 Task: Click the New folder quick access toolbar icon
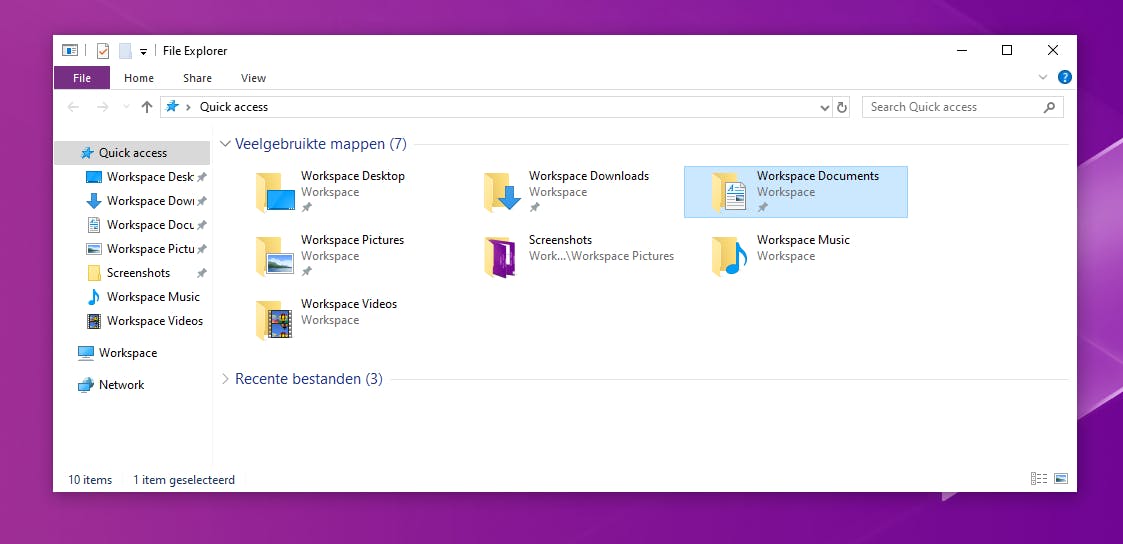(125, 51)
